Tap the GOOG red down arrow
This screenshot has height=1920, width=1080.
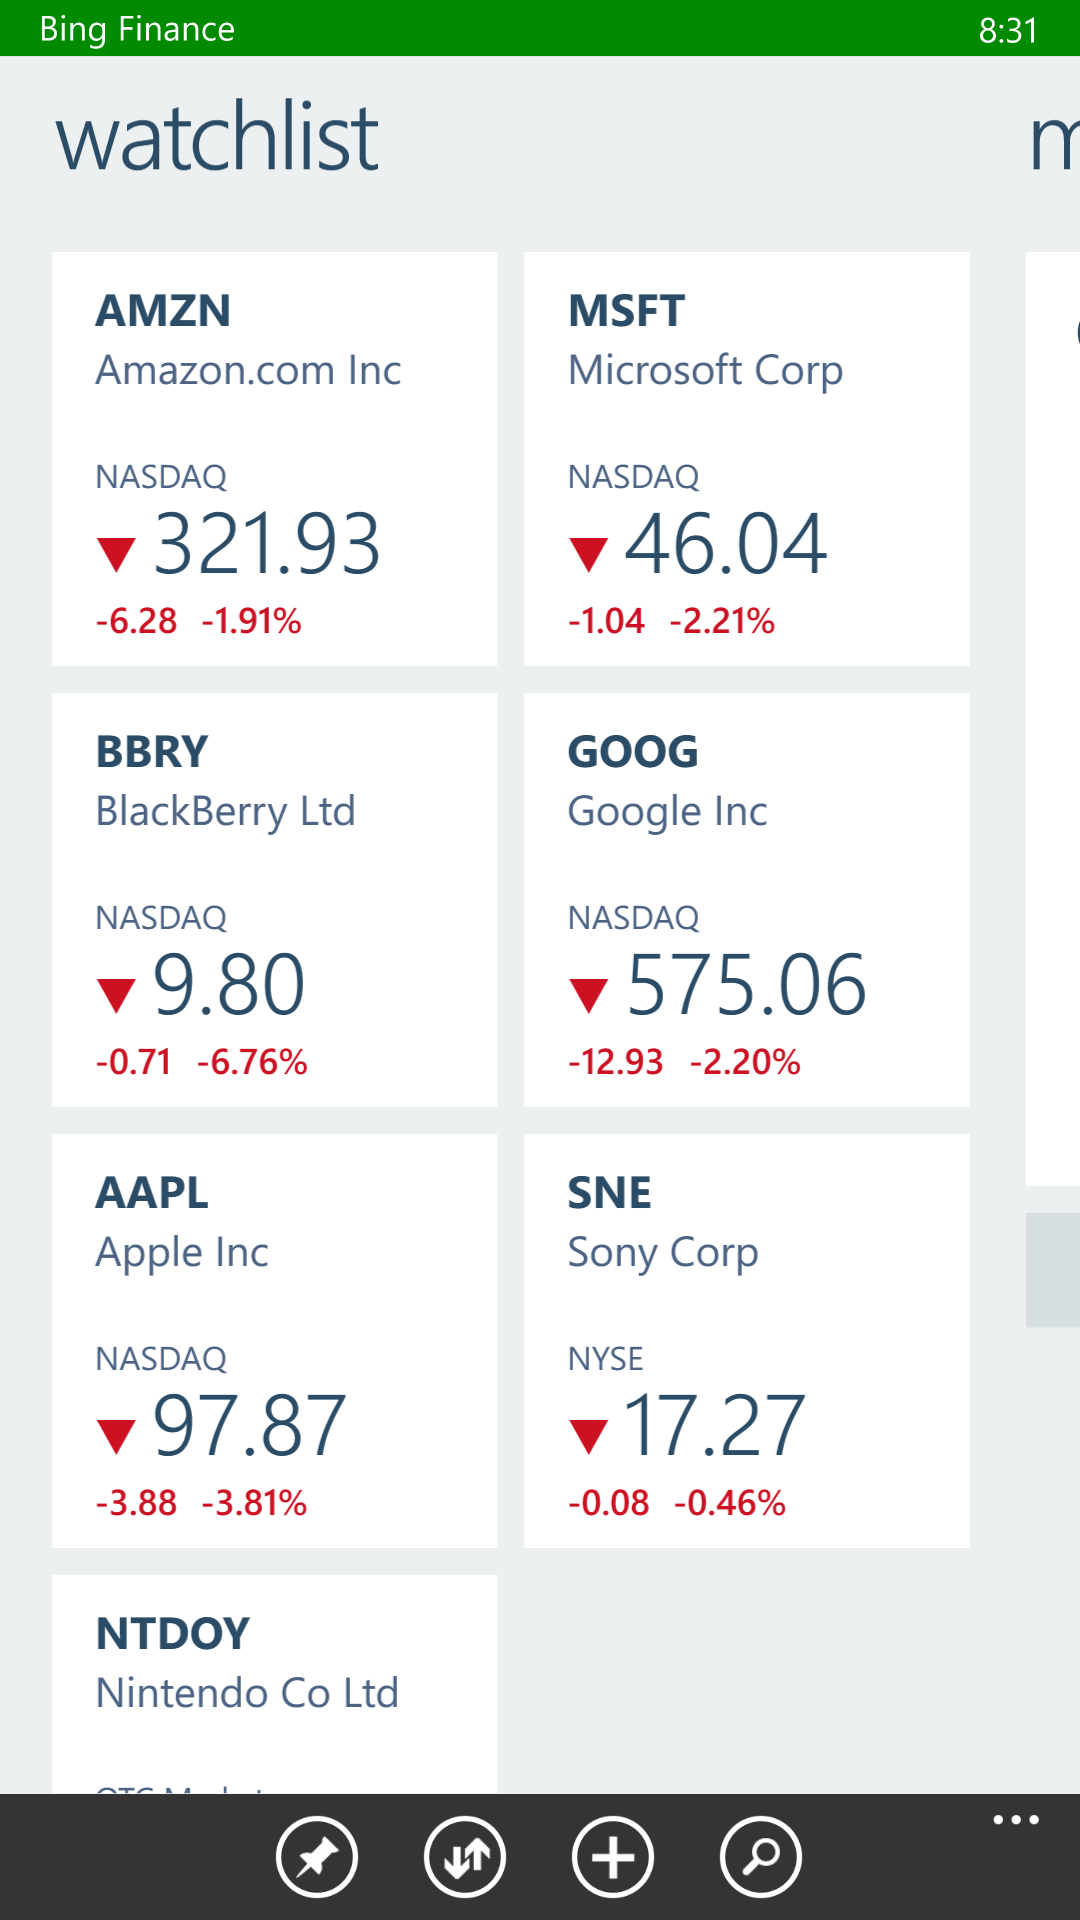[x=588, y=994]
